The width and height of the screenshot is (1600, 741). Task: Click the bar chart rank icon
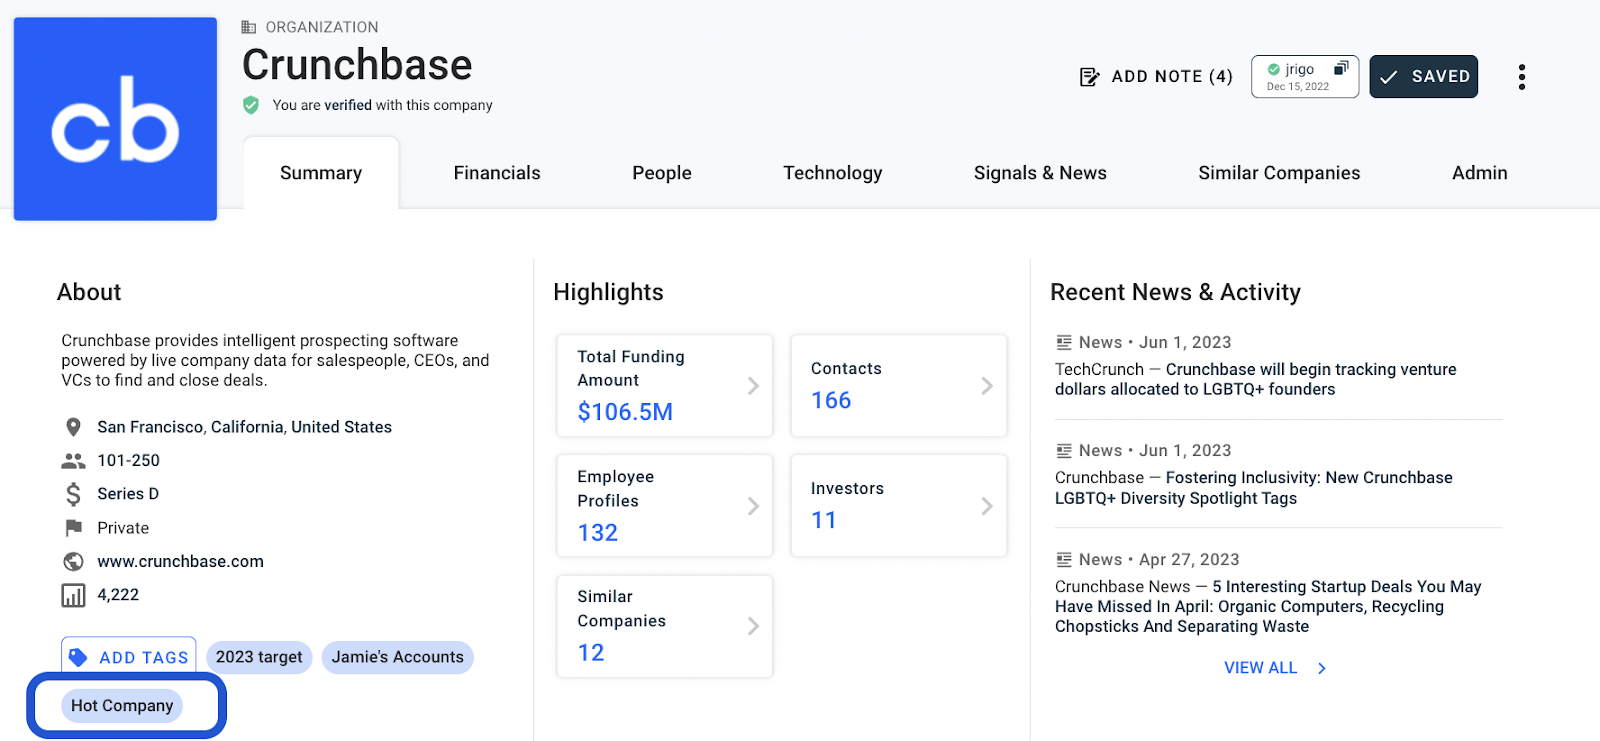coord(73,595)
